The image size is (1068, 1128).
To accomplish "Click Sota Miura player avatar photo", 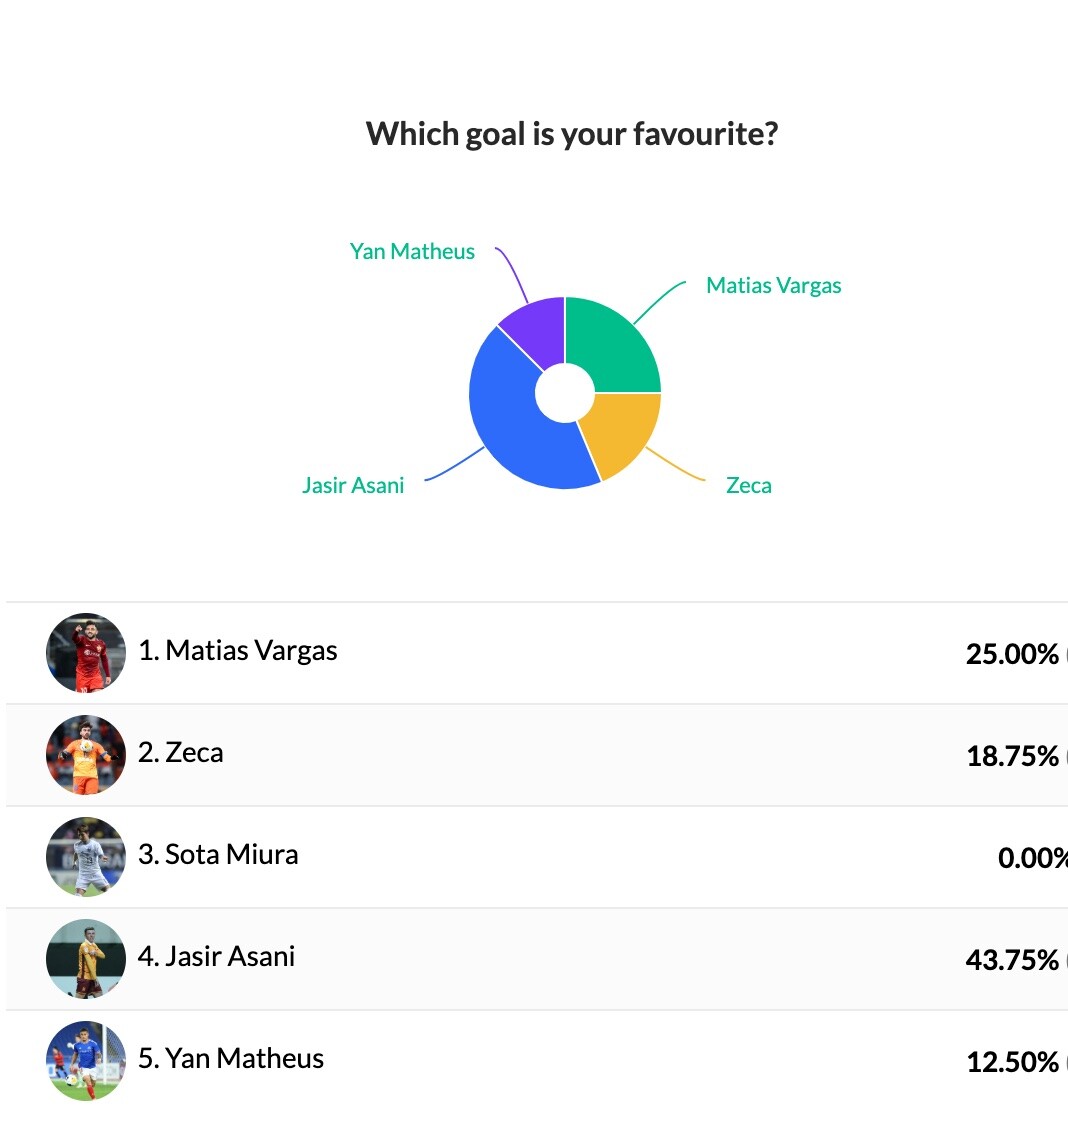I will (86, 857).
